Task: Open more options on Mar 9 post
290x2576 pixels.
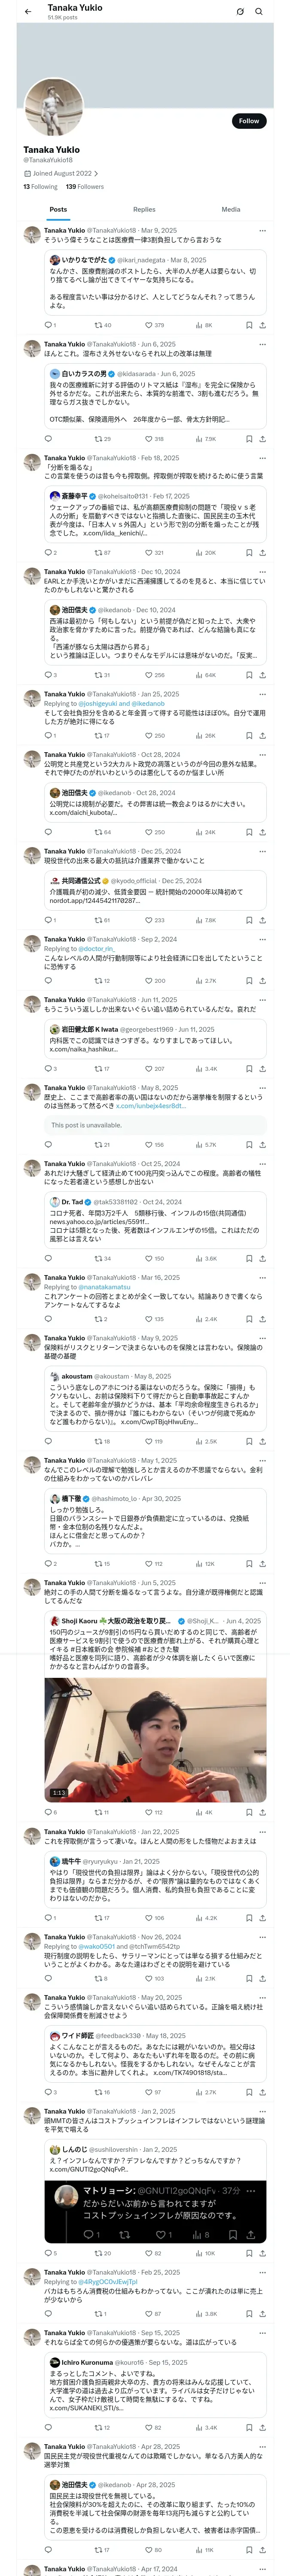Action: coord(263,231)
